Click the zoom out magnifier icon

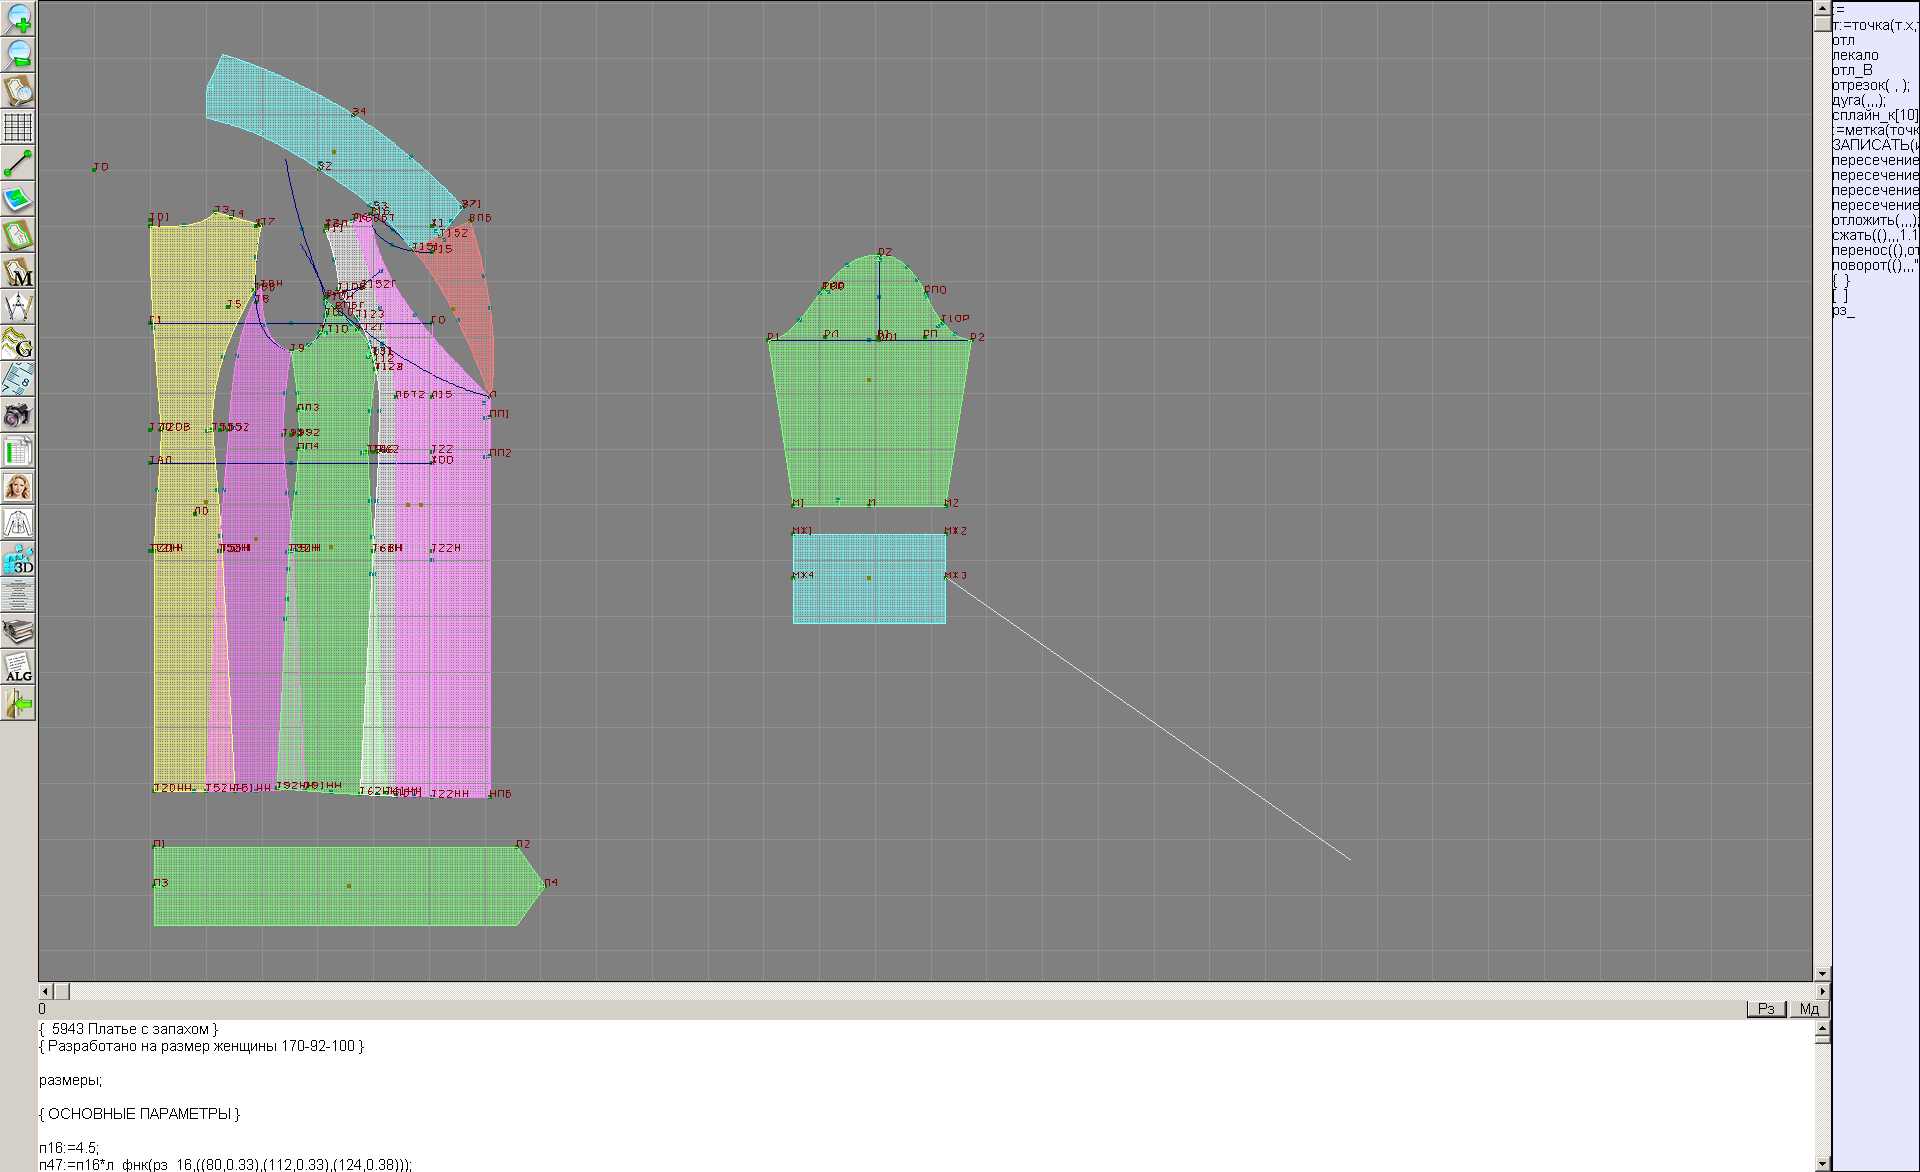coord(18,54)
